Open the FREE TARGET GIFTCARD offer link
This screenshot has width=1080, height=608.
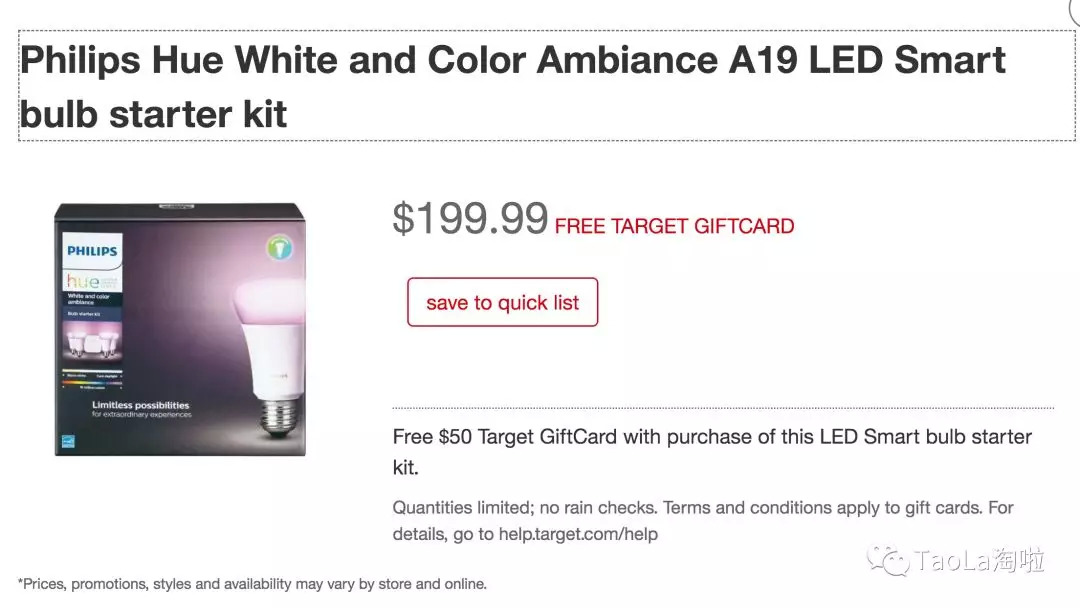point(674,226)
